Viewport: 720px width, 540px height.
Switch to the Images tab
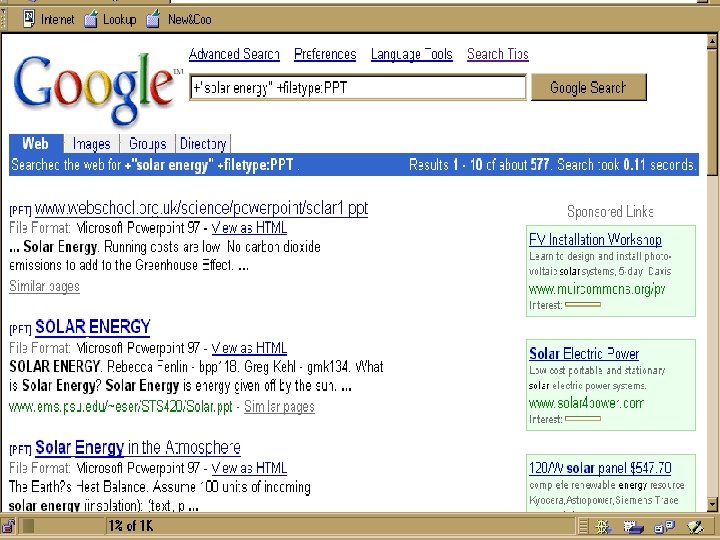click(91, 144)
